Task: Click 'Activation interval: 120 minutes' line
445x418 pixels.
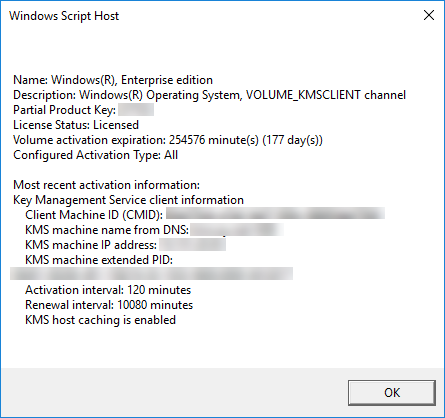Action: pyautogui.click(x=108, y=290)
